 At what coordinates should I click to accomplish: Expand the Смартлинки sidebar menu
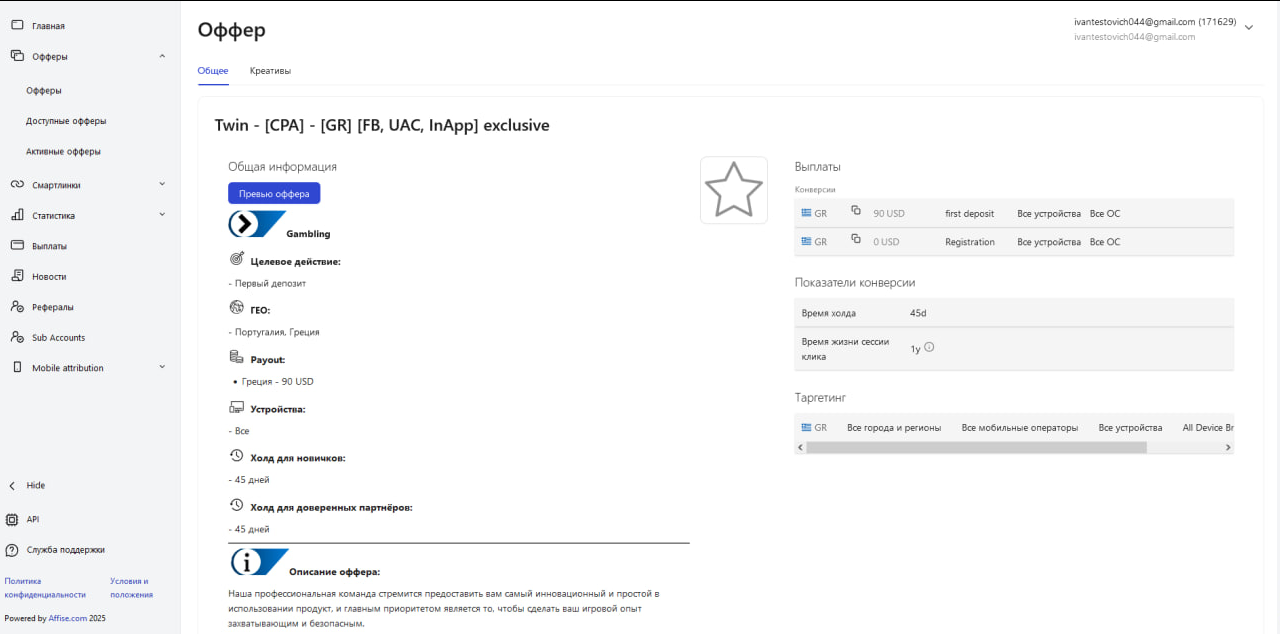[162, 184]
